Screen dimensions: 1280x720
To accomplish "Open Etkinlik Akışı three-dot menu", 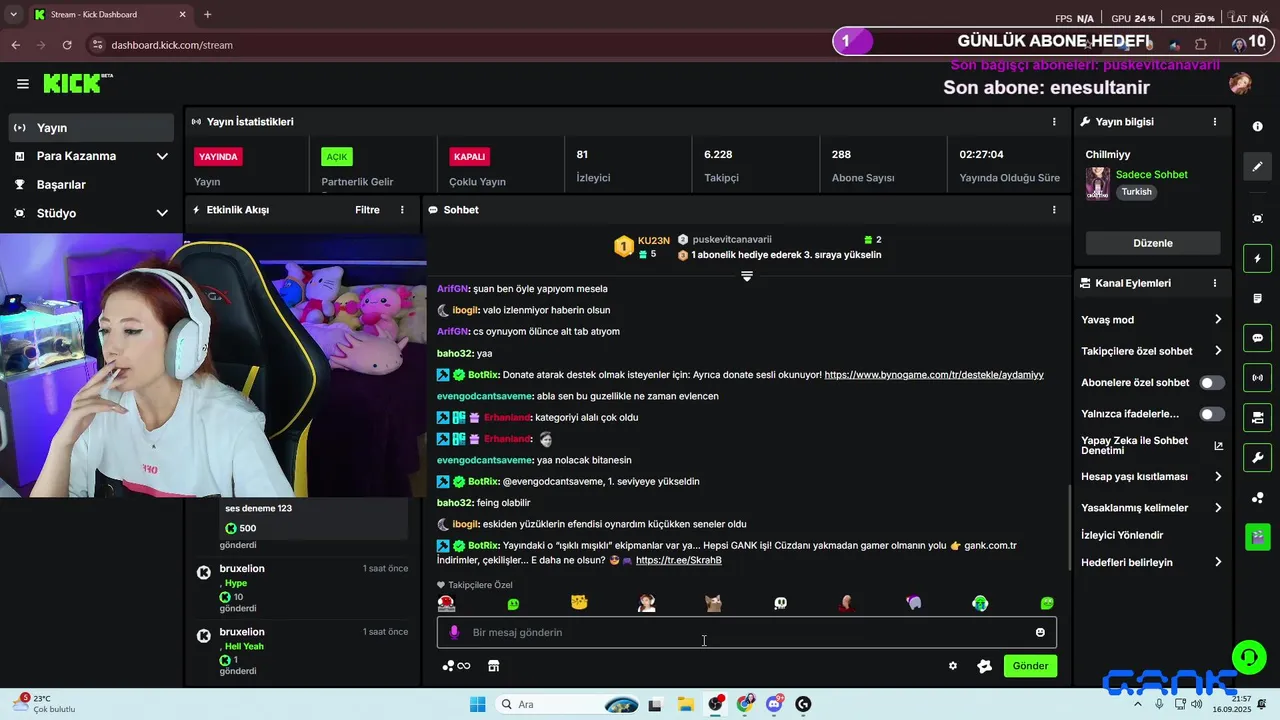I will (x=402, y=210).
